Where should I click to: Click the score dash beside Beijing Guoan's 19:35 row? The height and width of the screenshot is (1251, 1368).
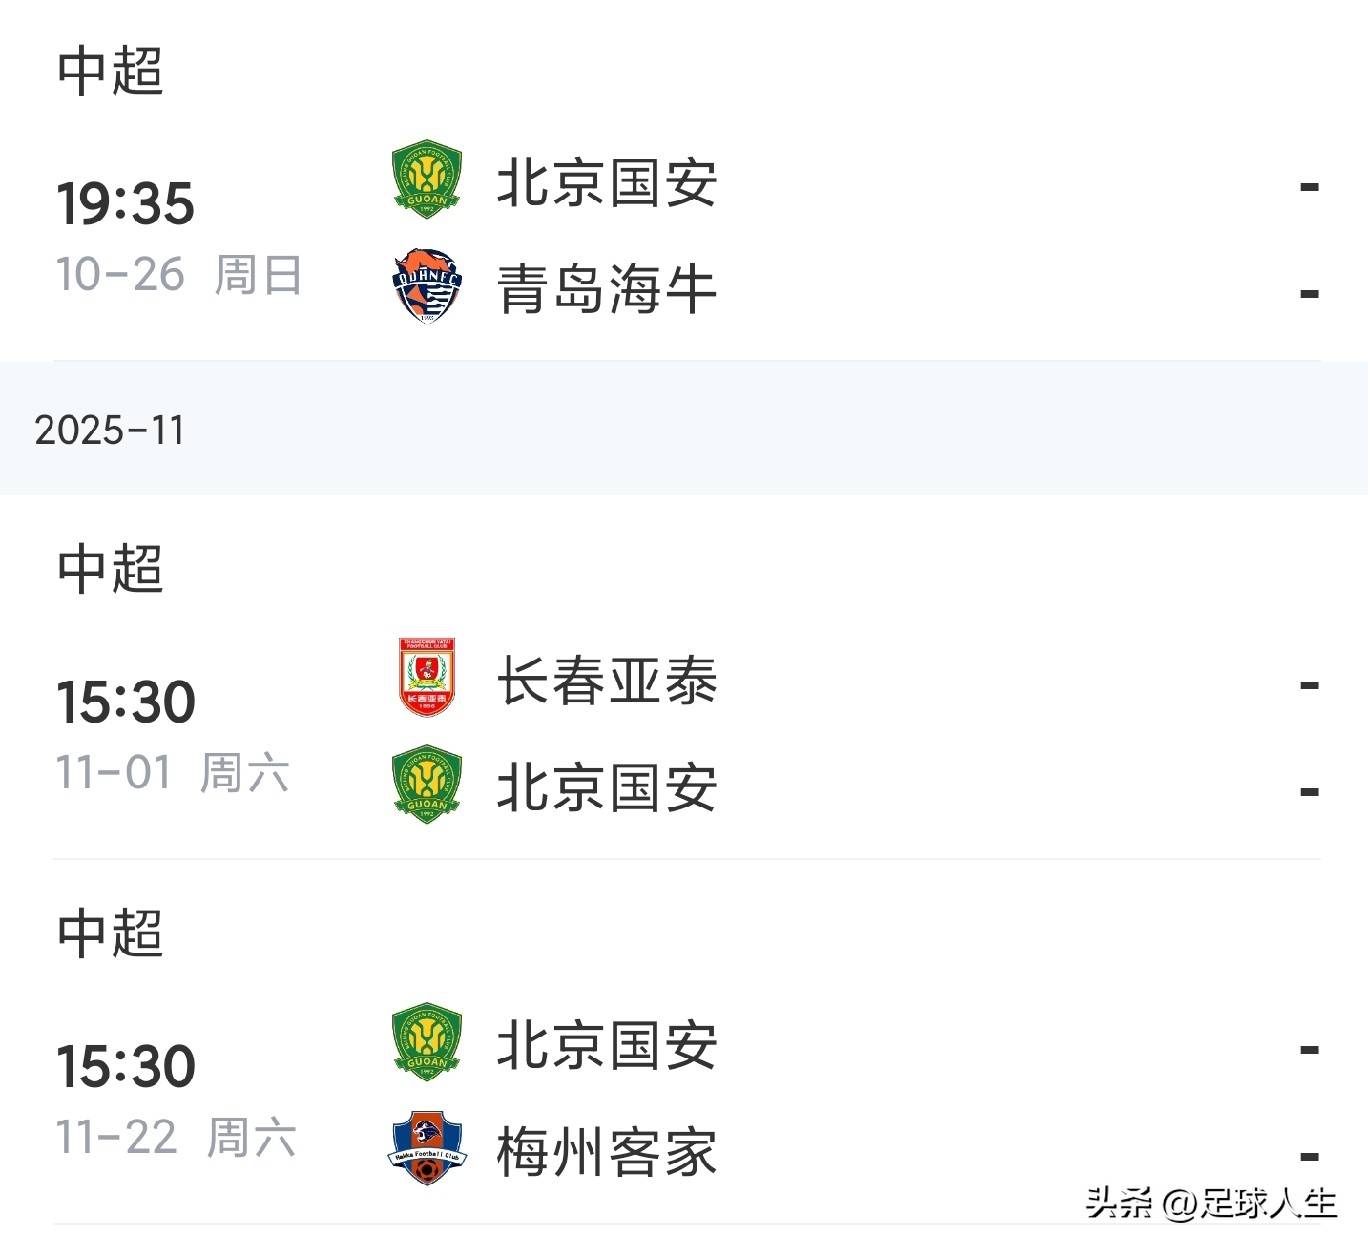point(1307,184)
